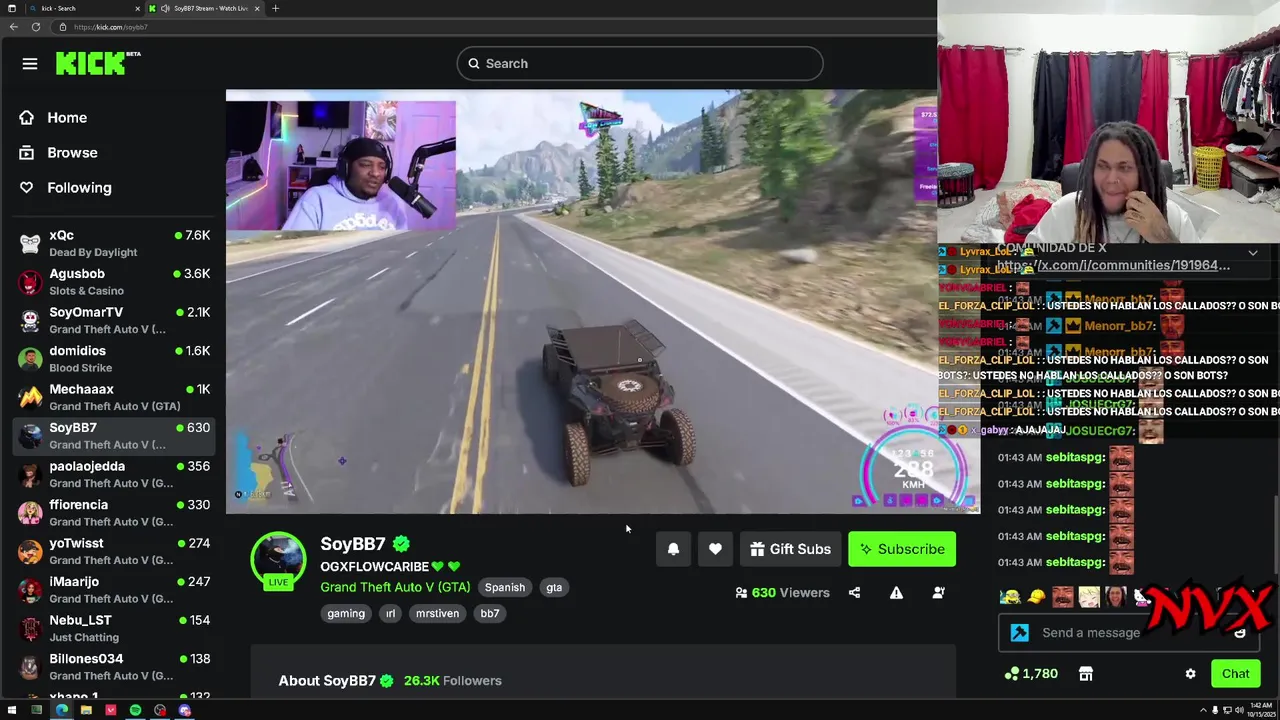Click the Gift Subs button
Image resolution: width=1280 pixels, height=720 pixels.
coord(790,549)
